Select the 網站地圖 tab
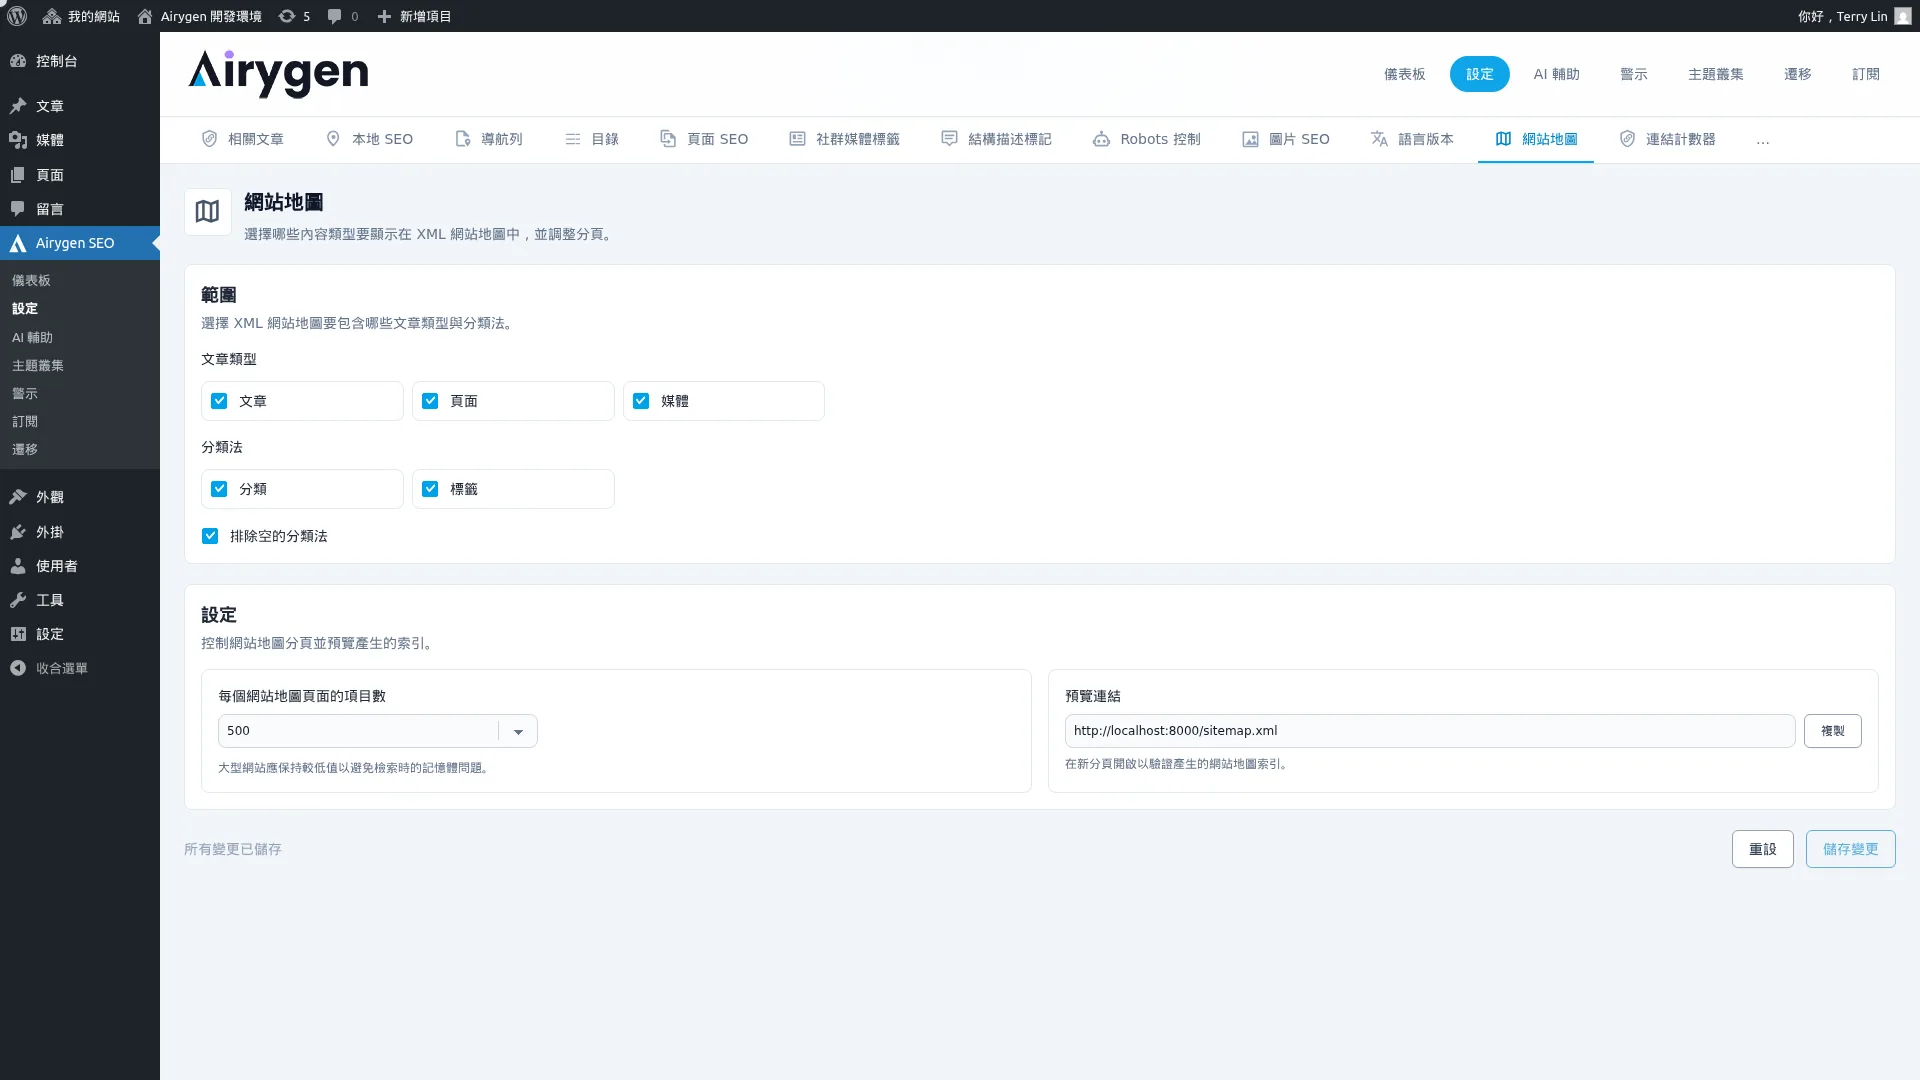1920x1080 pixels. point(1536,139)
